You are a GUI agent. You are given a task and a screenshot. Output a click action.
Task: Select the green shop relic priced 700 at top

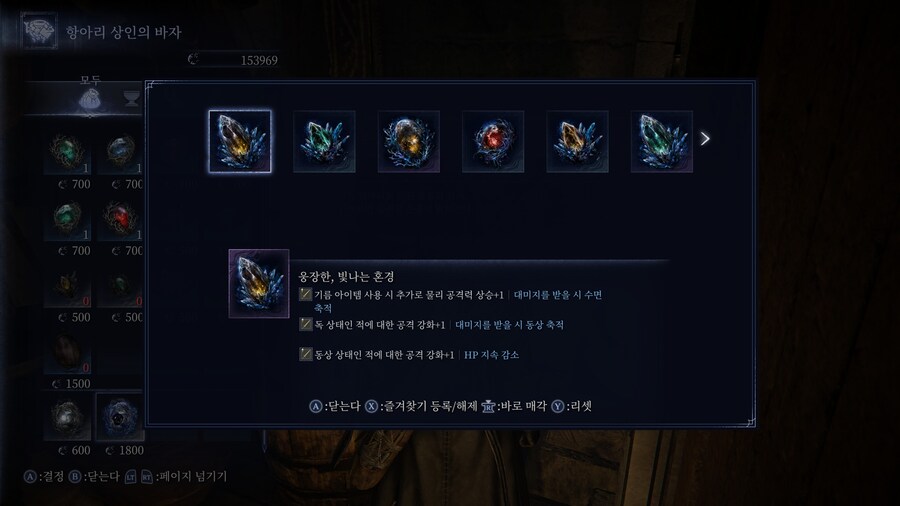[67, 152]
